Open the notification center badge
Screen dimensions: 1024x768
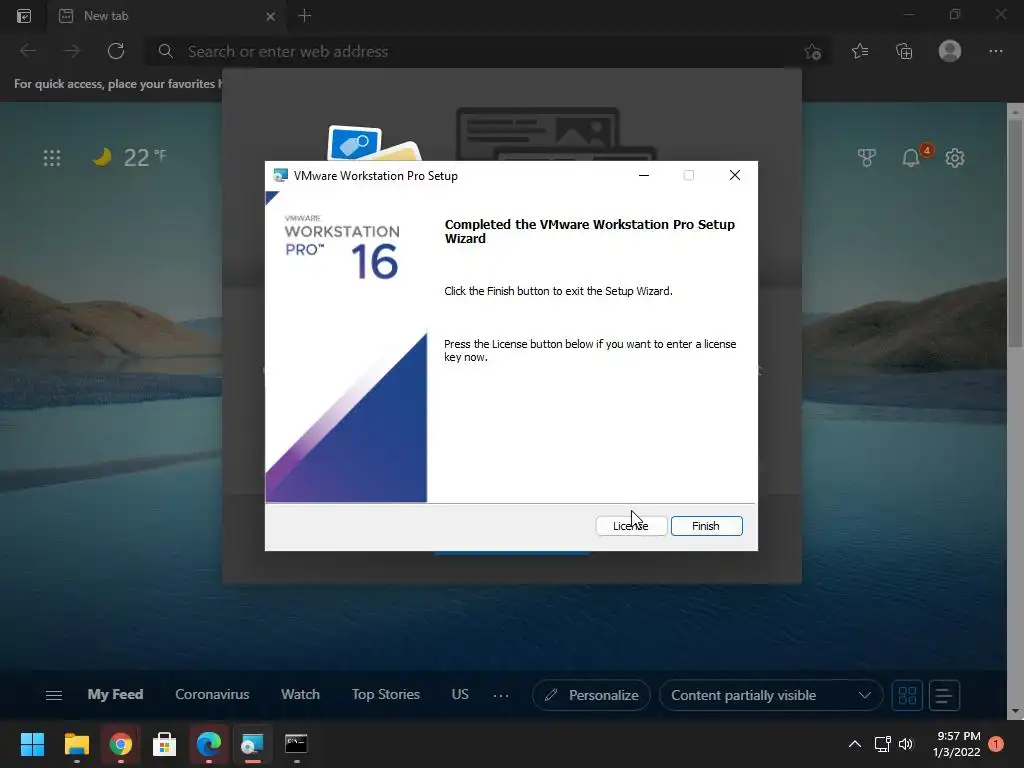996,744
